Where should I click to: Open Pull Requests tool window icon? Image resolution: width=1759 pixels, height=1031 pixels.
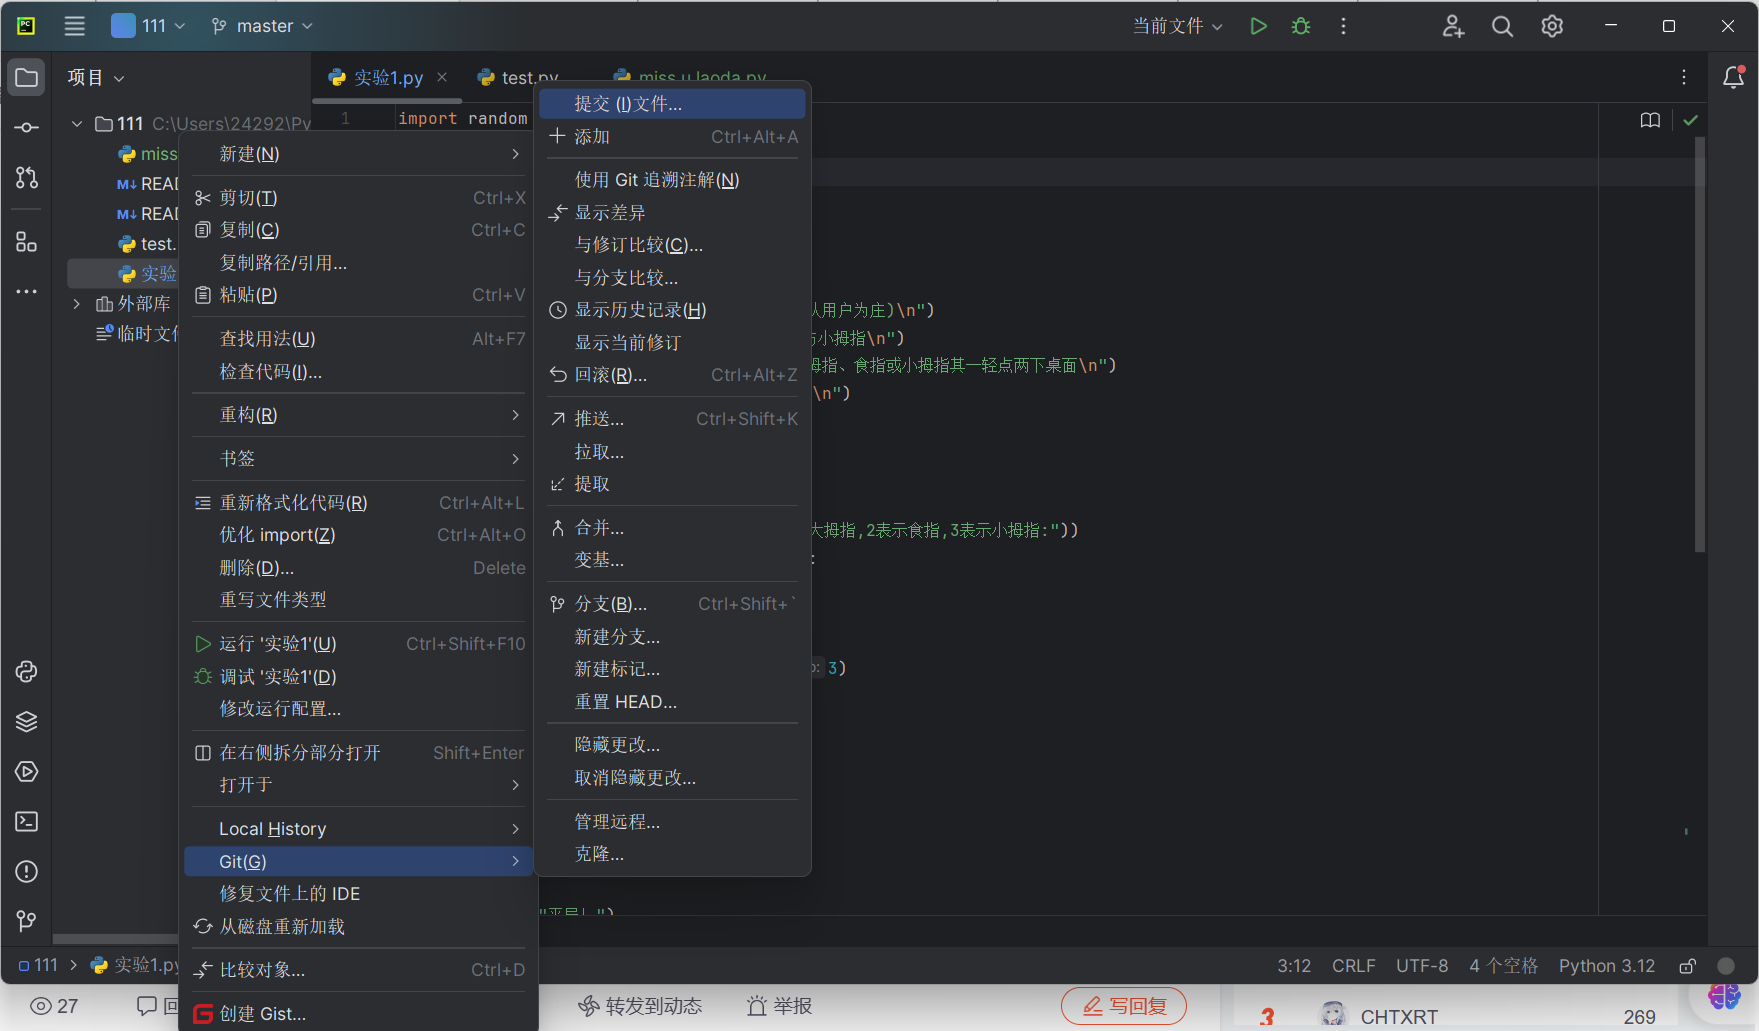(x=27, y=178)
